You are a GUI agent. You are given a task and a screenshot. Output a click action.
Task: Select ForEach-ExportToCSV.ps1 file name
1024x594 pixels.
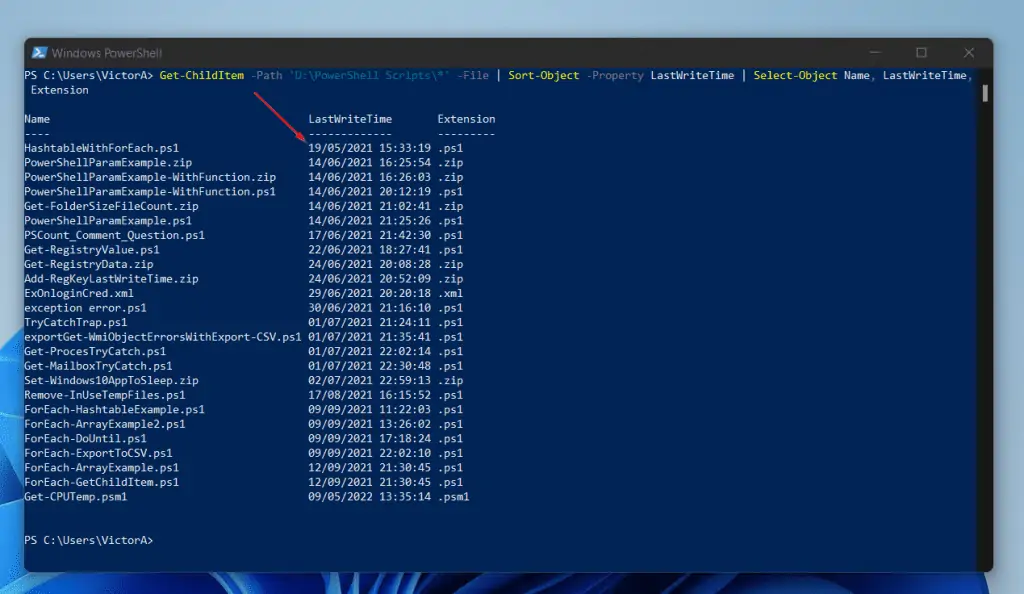coord(98,453)
